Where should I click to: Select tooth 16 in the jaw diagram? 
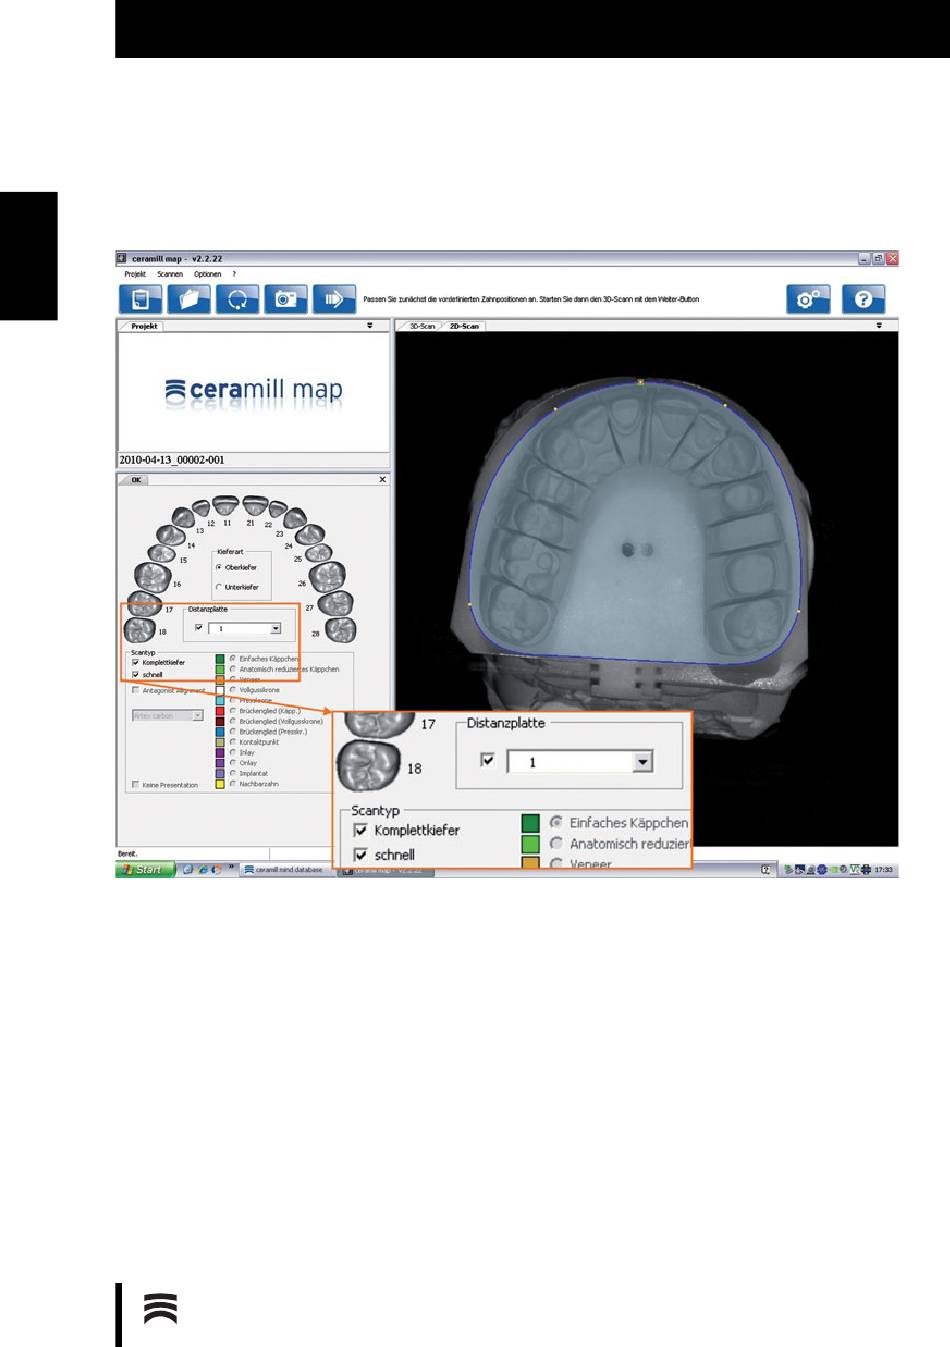(152, 576)
